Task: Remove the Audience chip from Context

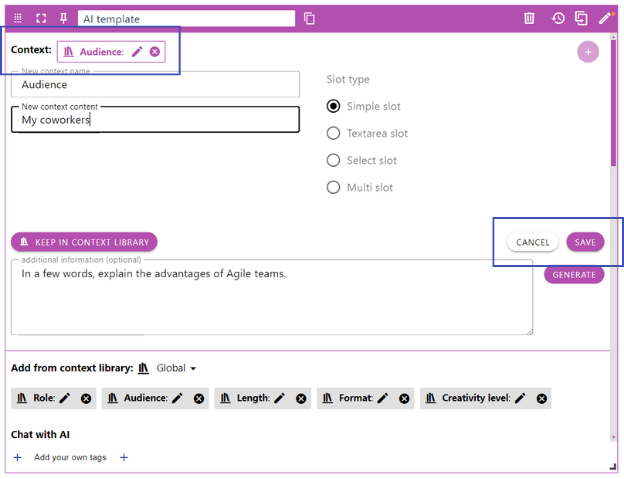Action: tap(155, 52)
